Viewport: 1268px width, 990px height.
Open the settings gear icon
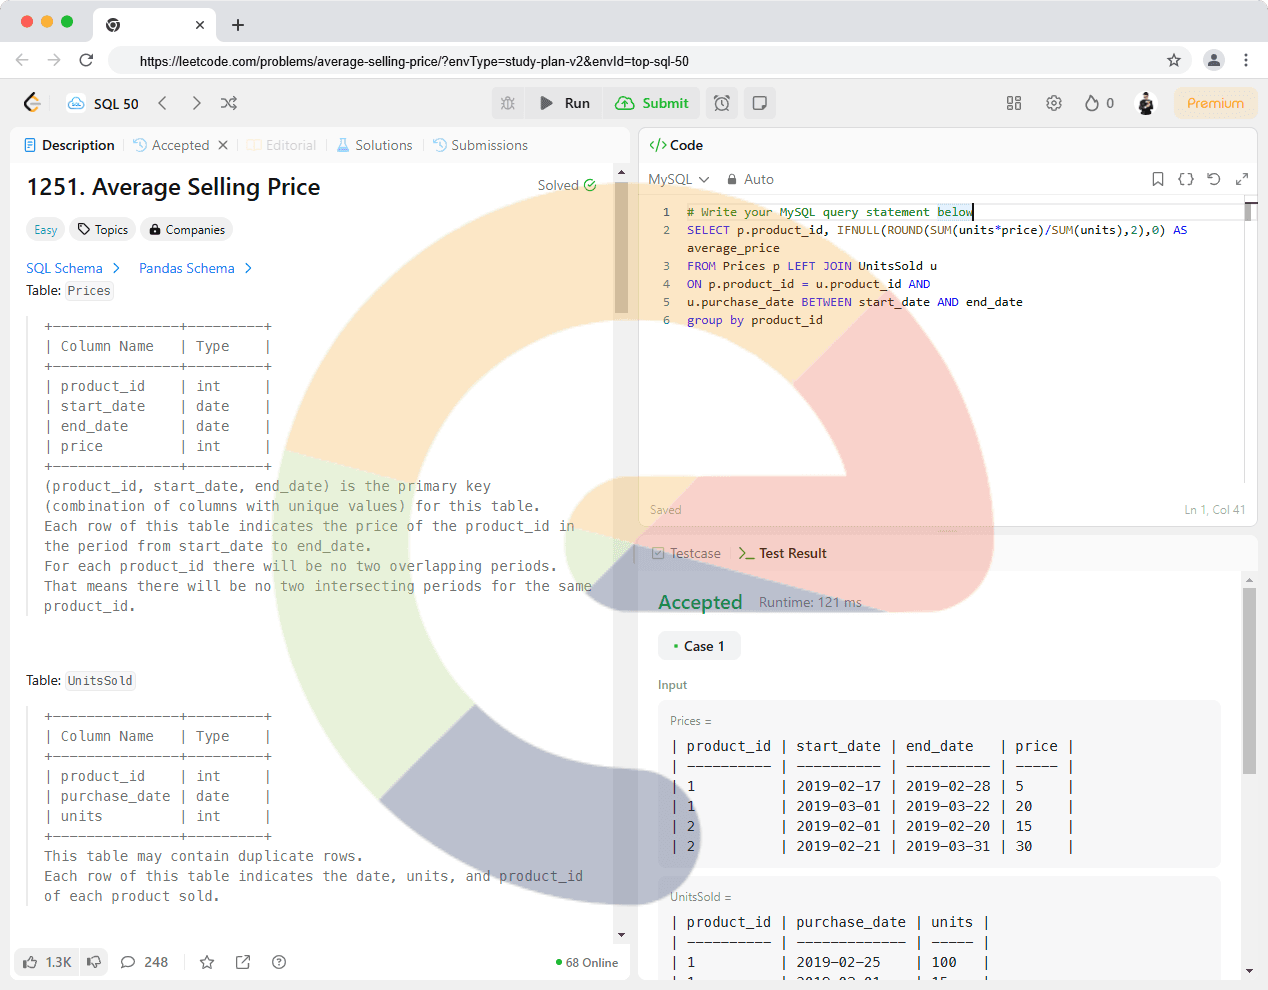pyautogui.click(x=1054, y=103)
